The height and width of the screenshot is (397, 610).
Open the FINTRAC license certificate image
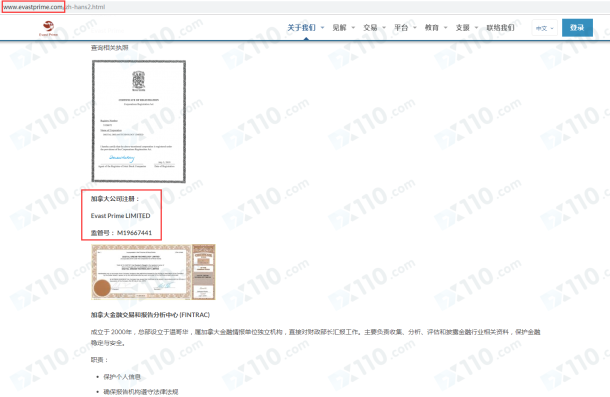[153, 272]
